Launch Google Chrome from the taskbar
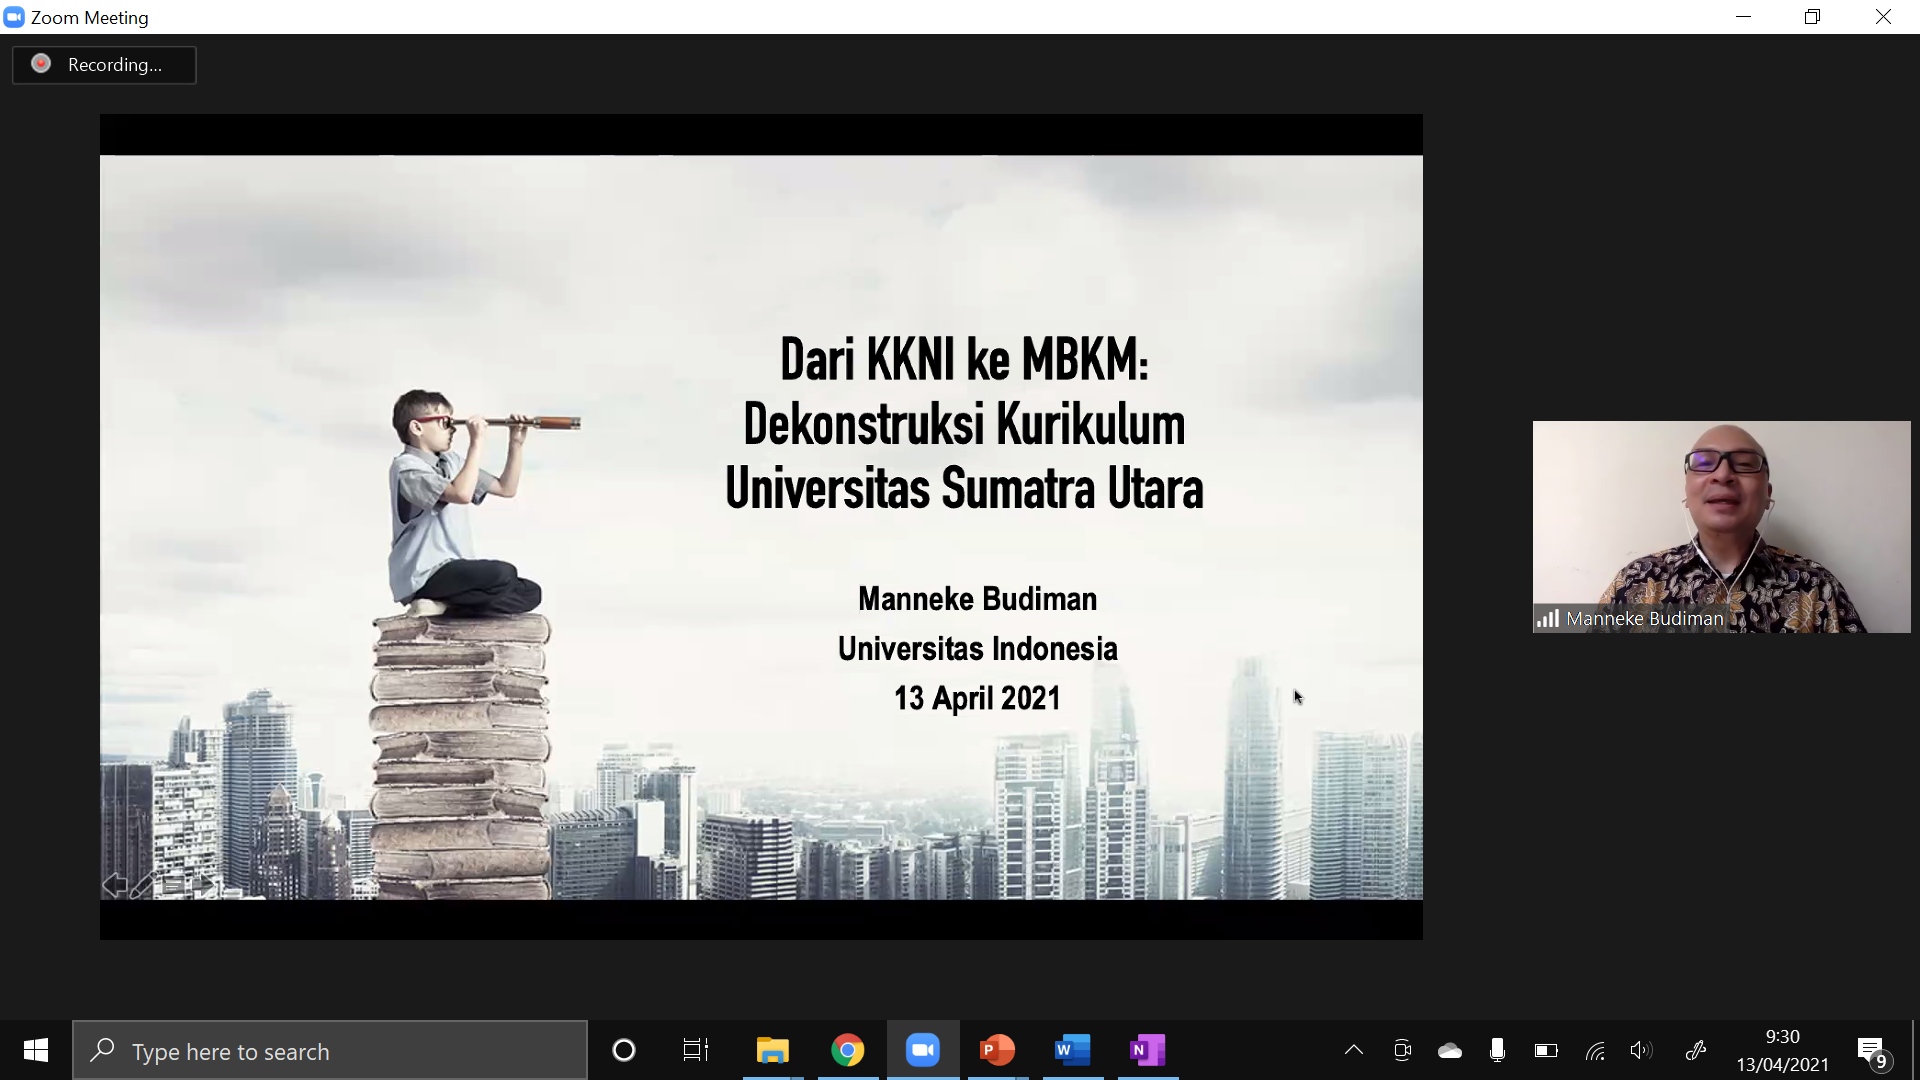 pyautogui.click(x=848, y=1050)
